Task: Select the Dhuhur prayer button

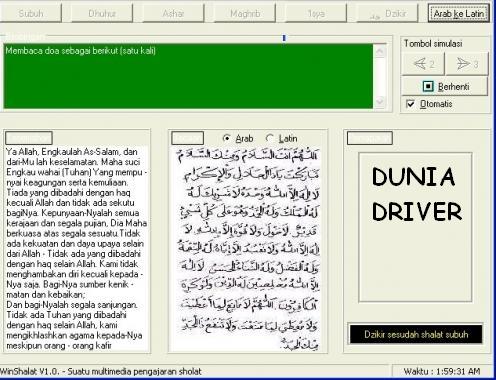Action: pos(102,13)
